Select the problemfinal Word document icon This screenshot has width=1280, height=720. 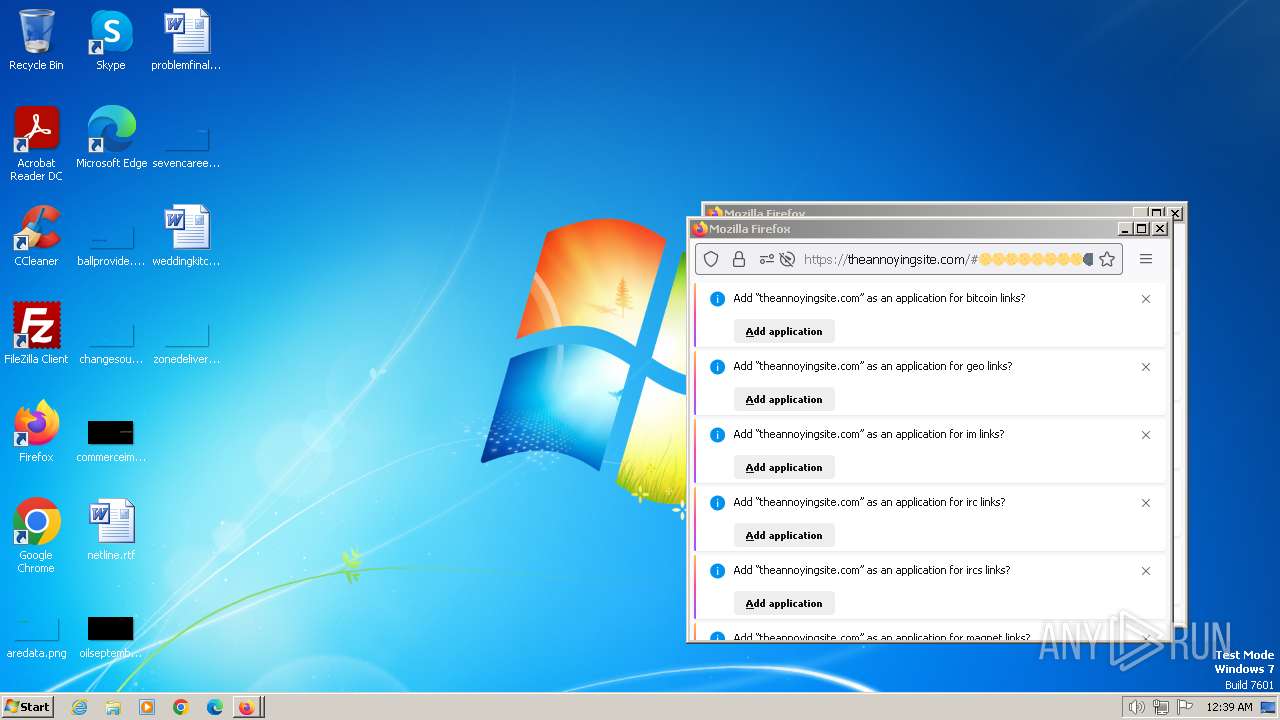pyautogui.click(x=186, y=40)
